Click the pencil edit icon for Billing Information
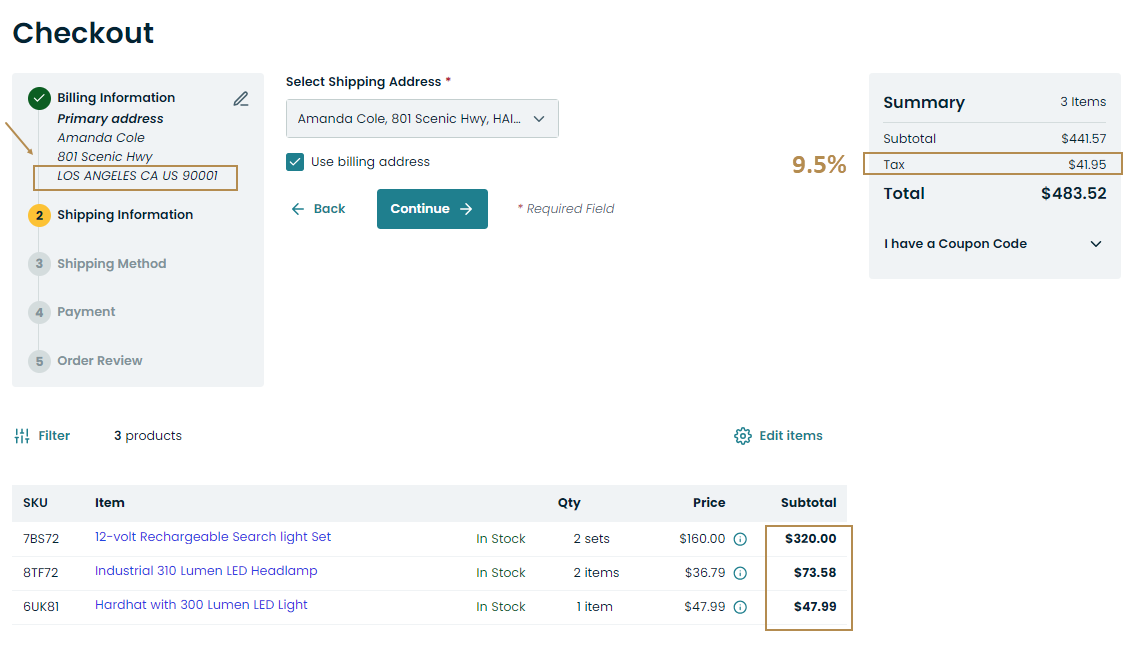 (x=241, y=99)
